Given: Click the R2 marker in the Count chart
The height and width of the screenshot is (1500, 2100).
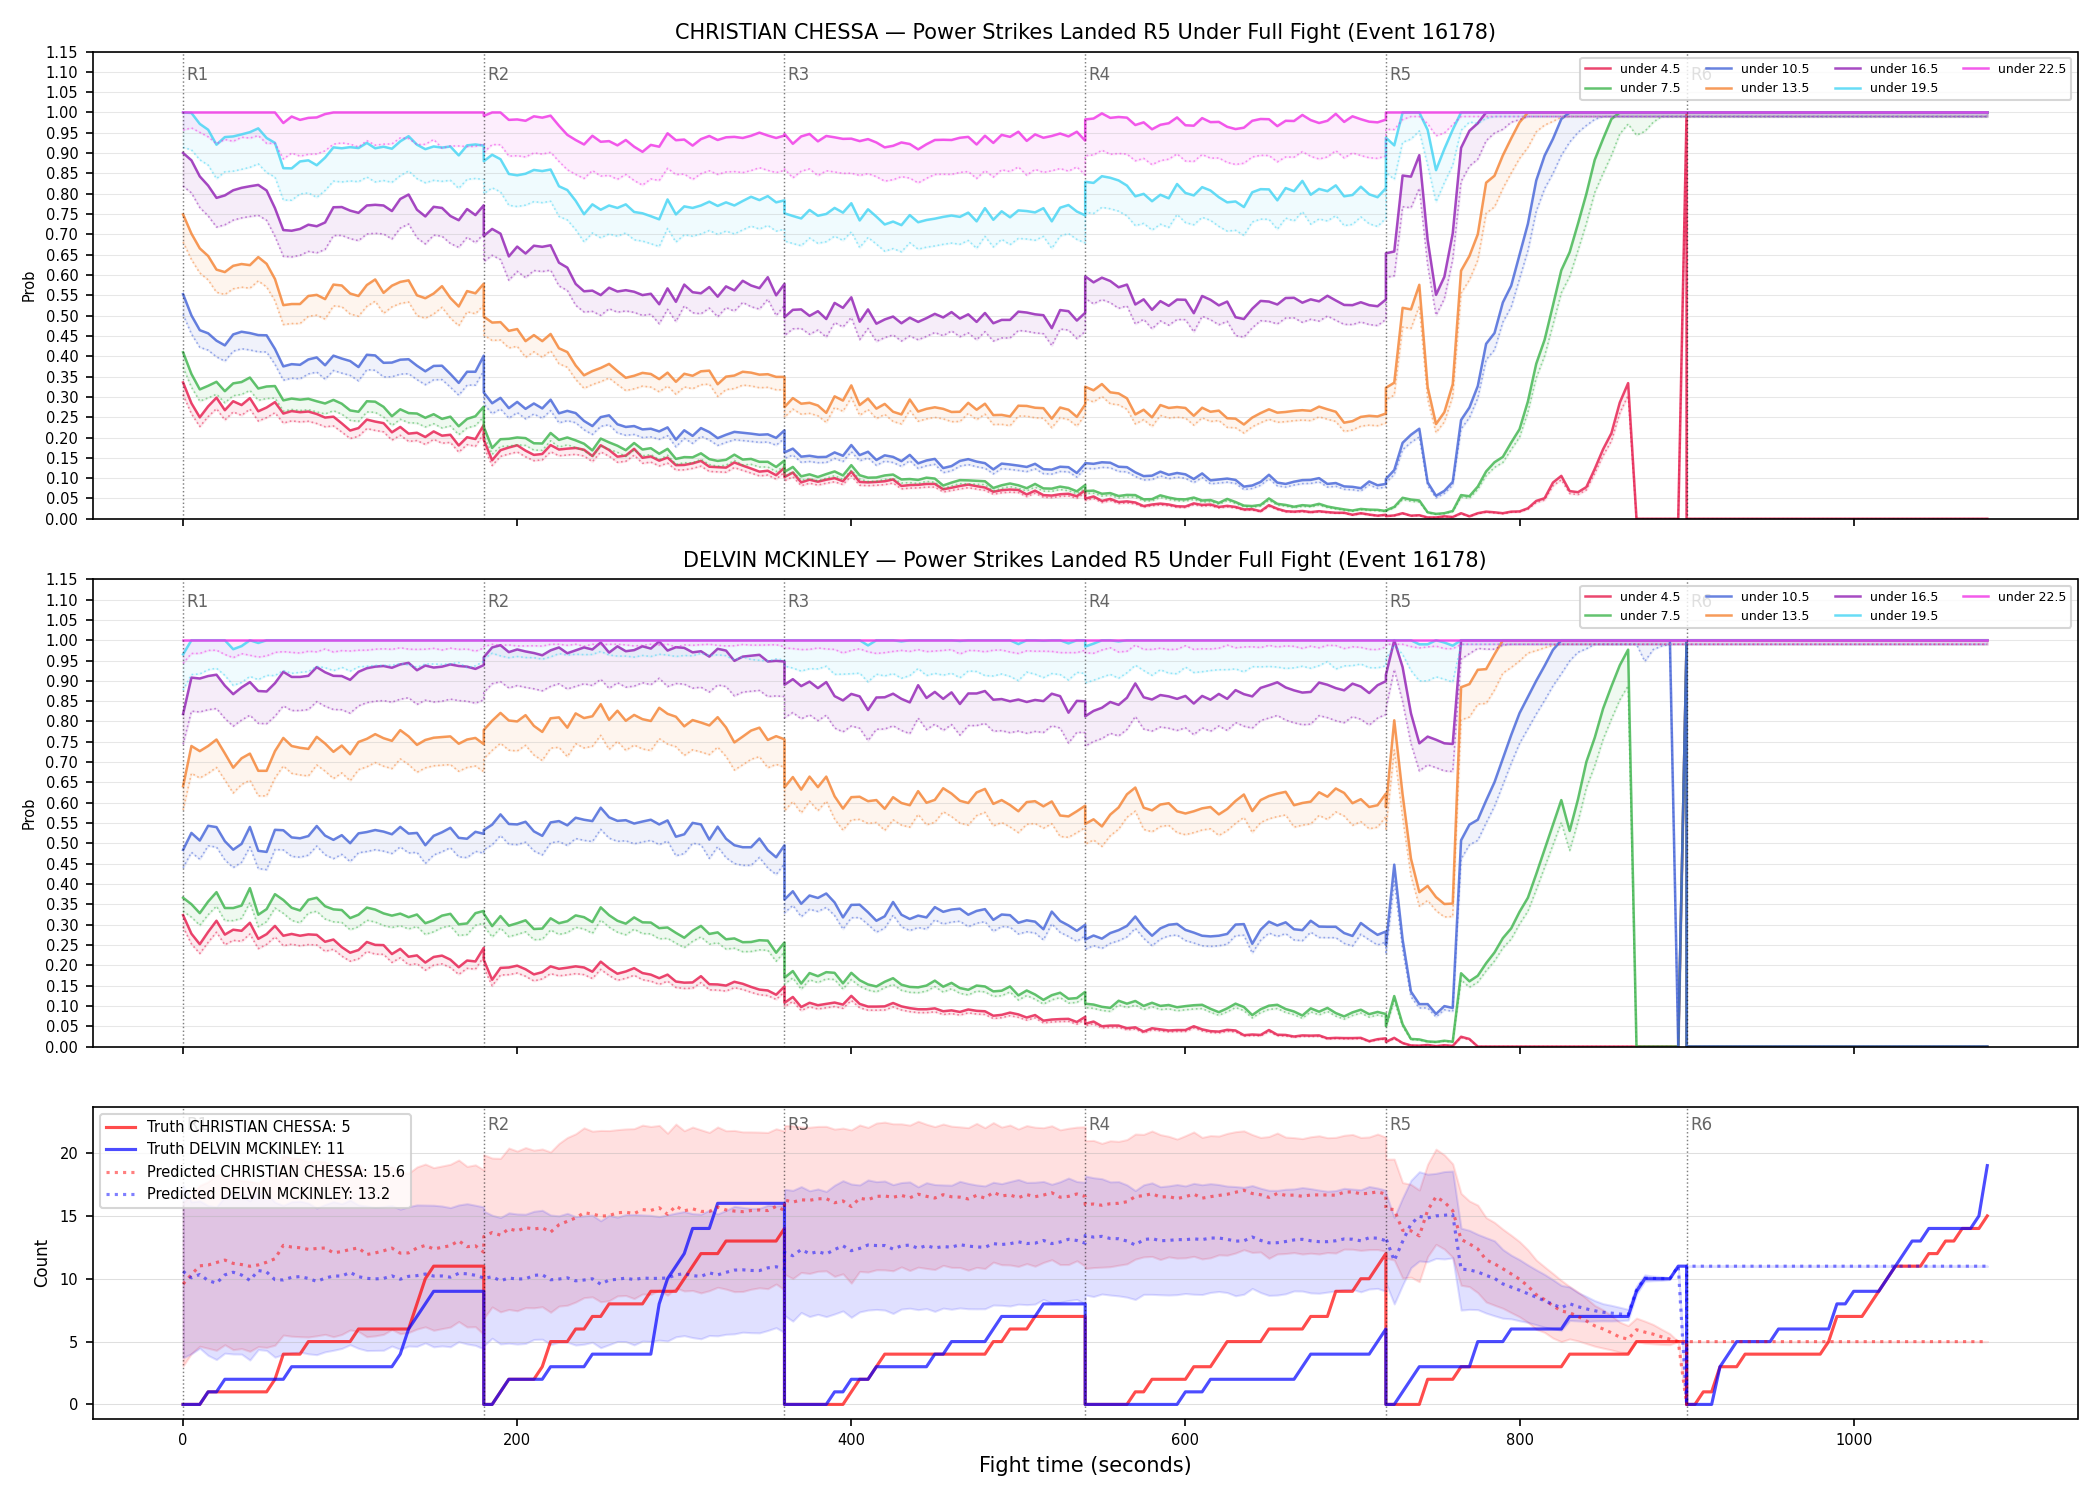Looking at the screenshot, I should point(498,1124).
